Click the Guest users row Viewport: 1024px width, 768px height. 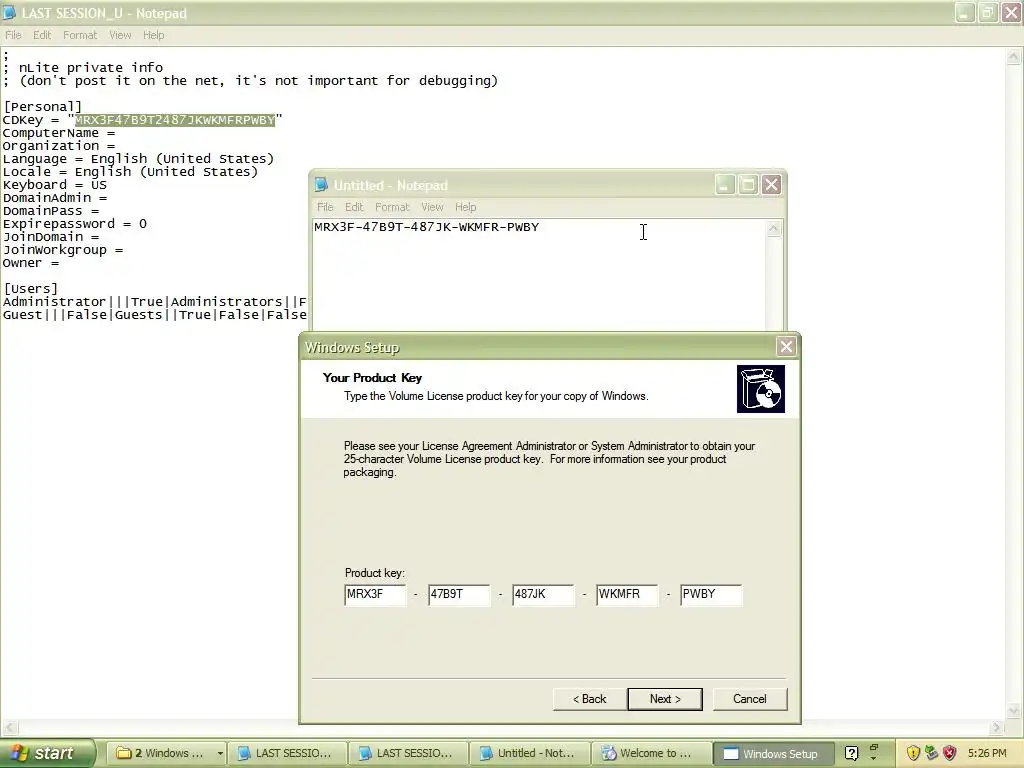(155, 315)
